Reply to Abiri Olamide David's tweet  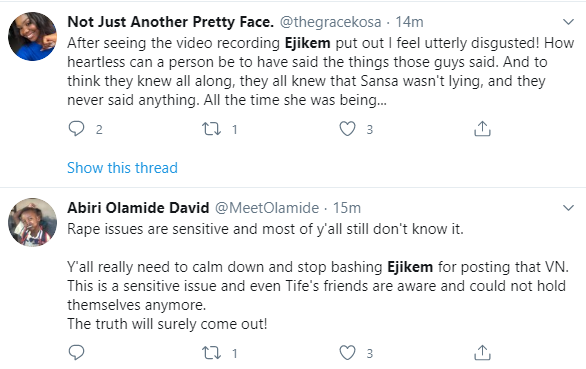77,353
